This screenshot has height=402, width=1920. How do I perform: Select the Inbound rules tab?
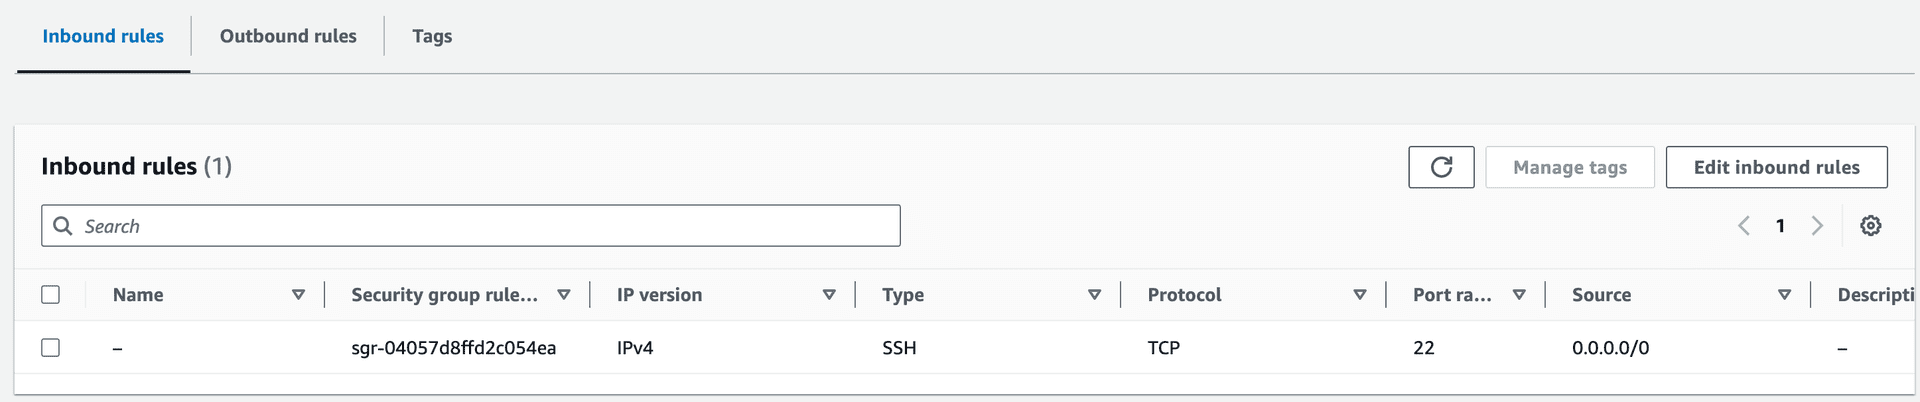click(103, 36)
